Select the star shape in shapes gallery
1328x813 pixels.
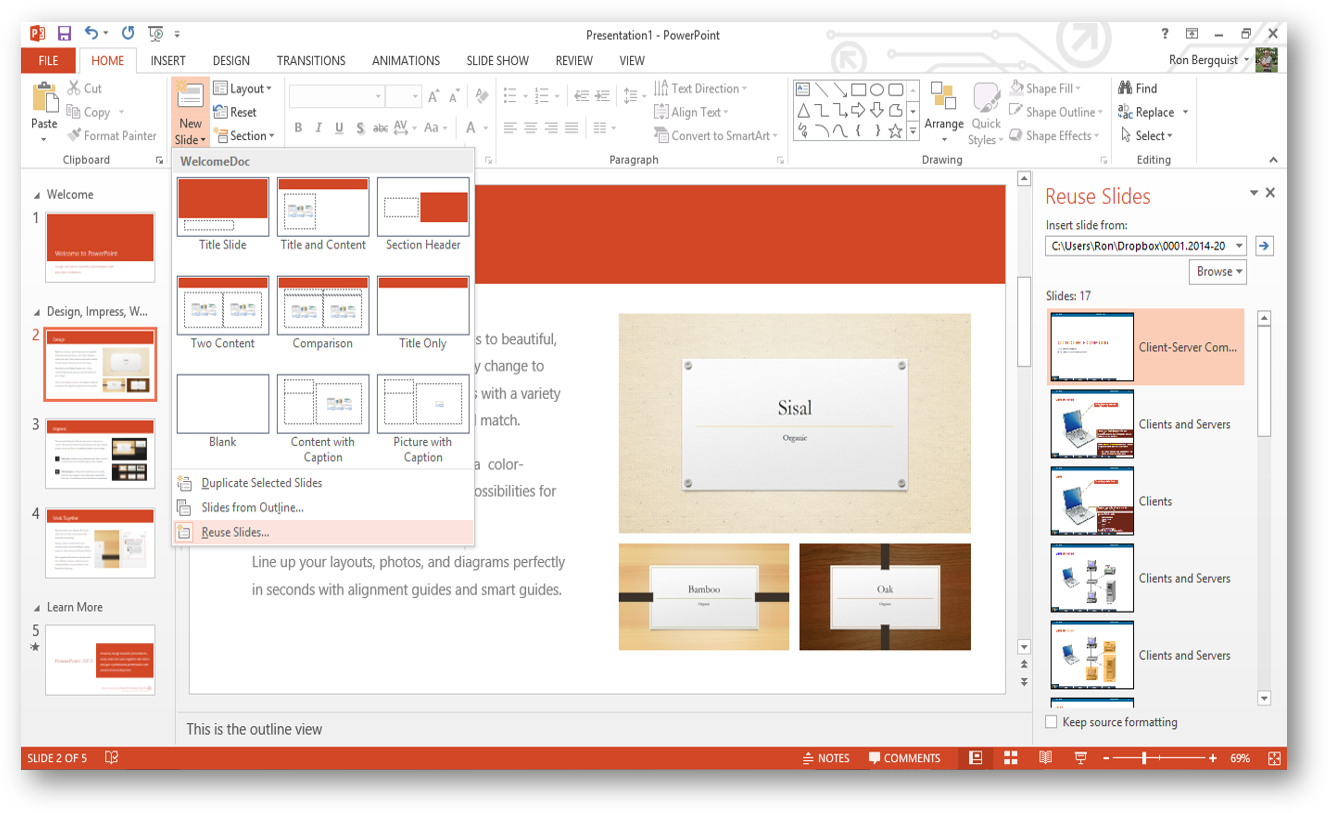coord(895,131)
